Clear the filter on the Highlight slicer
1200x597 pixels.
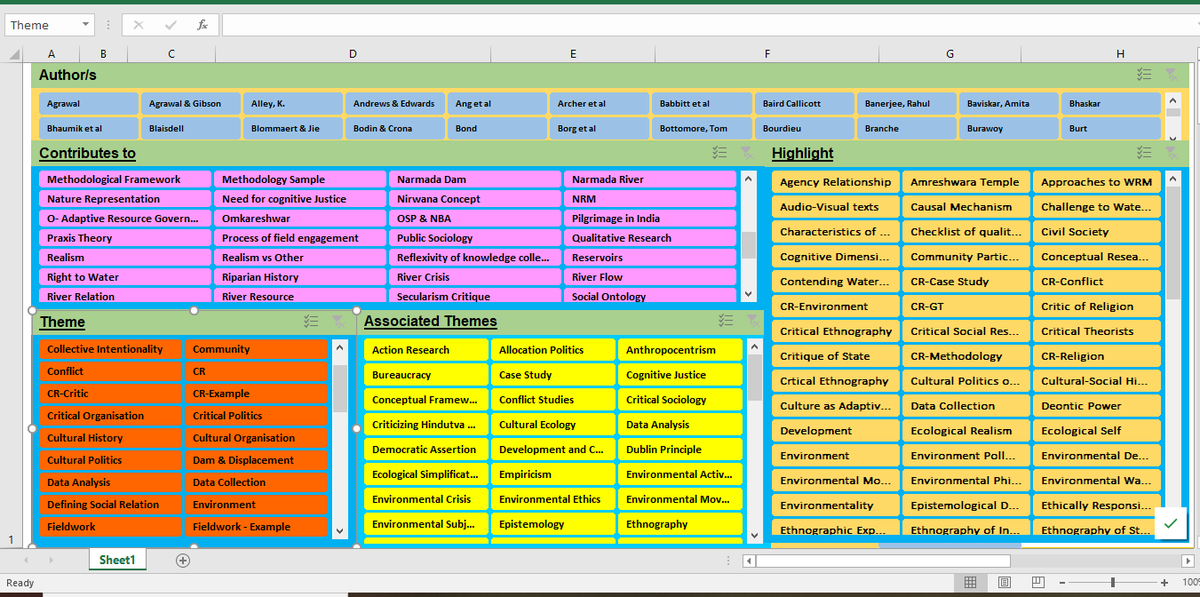point(1171,152)
